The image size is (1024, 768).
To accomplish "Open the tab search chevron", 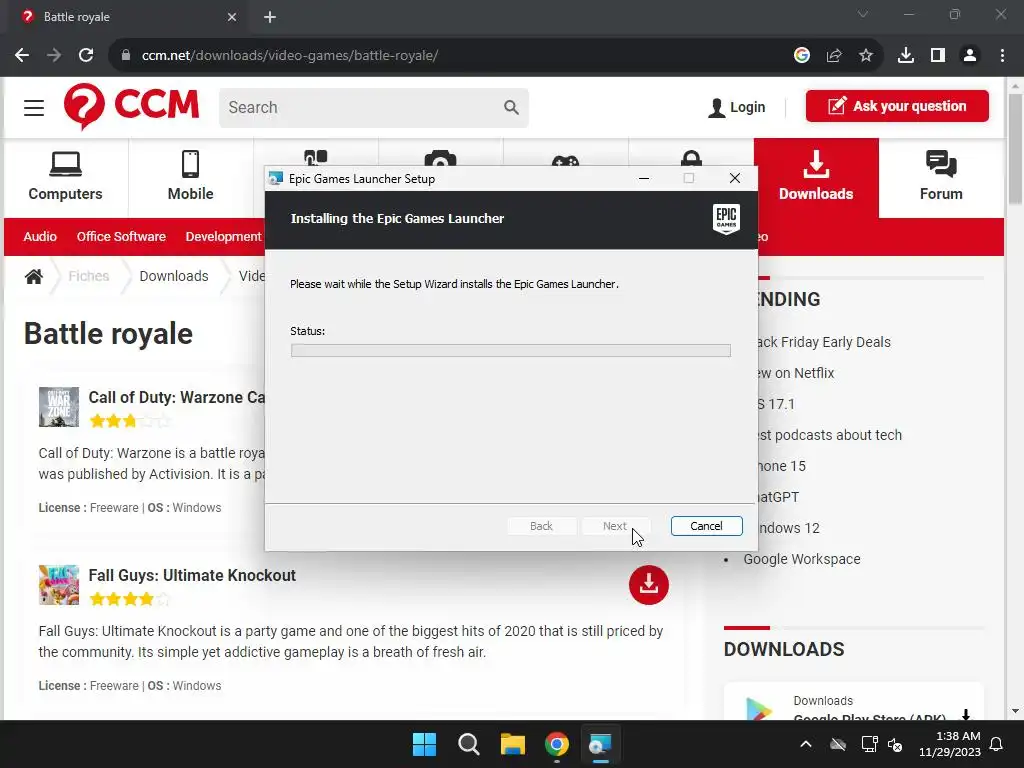I will [863, 14].
